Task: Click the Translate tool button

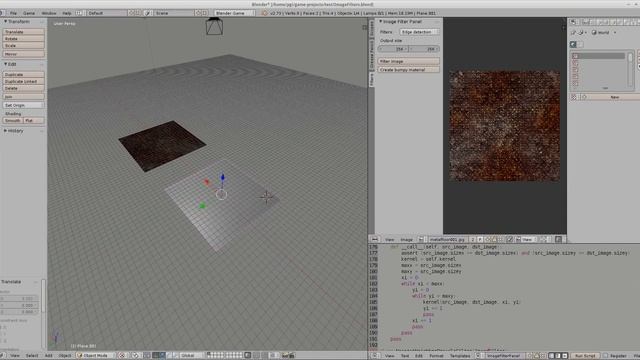Action: coord(23,31)
